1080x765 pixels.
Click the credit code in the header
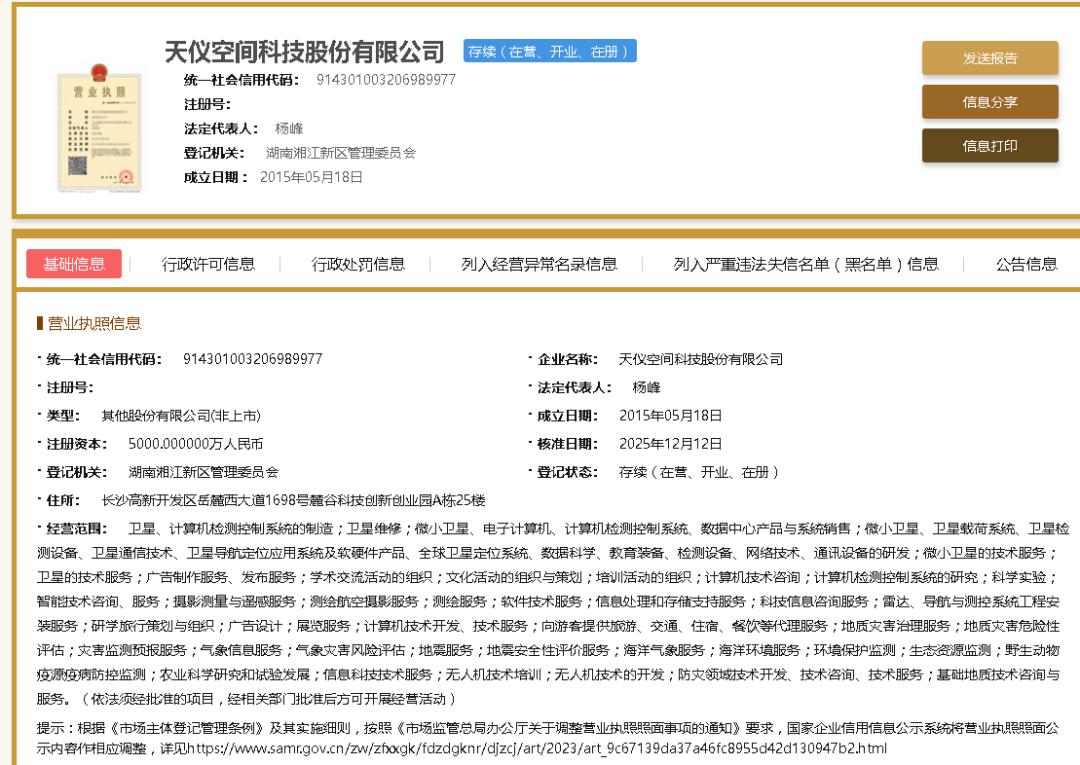coord(386,80)
